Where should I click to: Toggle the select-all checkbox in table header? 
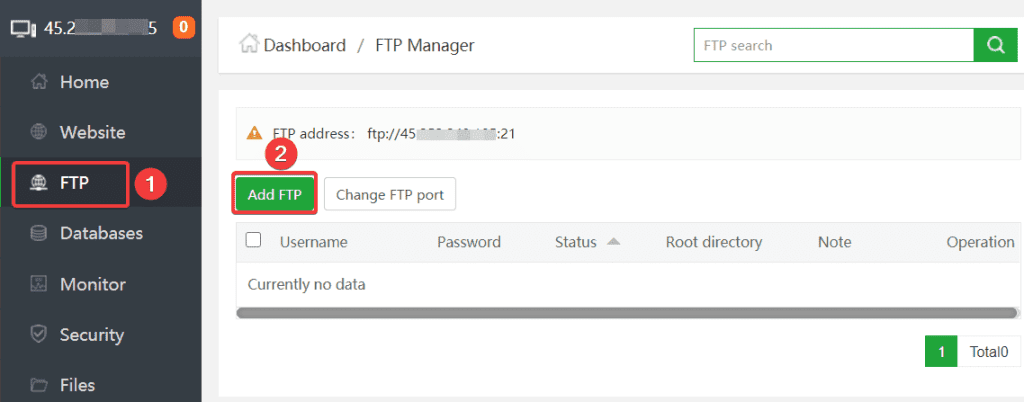[x=254, y=240]
